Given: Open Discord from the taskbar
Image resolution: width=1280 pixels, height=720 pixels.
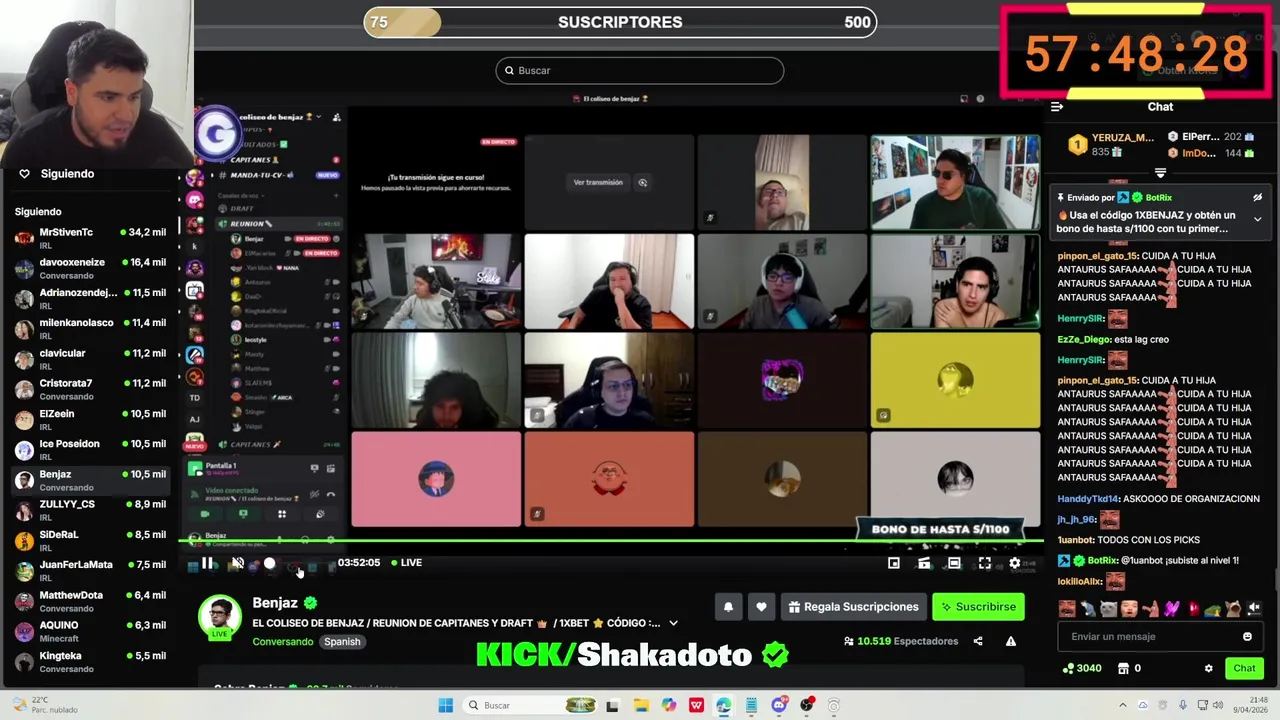Looking at the screenshot, I should [779, 706].
